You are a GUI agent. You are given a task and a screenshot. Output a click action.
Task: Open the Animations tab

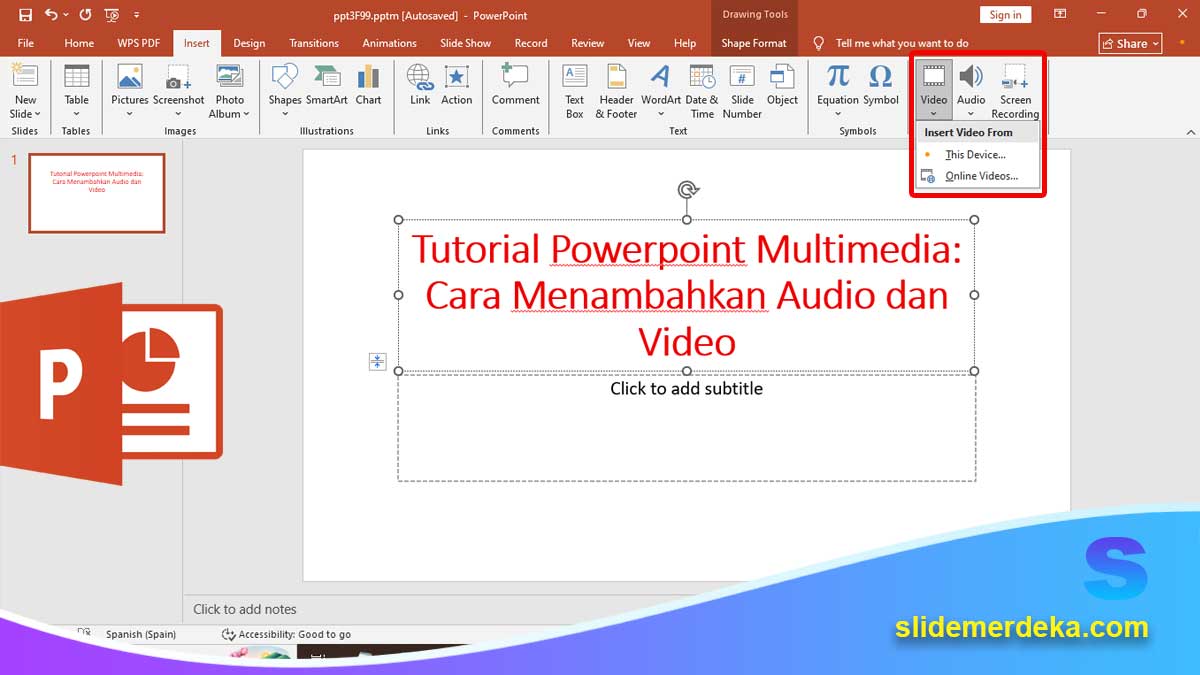point(389,43)
